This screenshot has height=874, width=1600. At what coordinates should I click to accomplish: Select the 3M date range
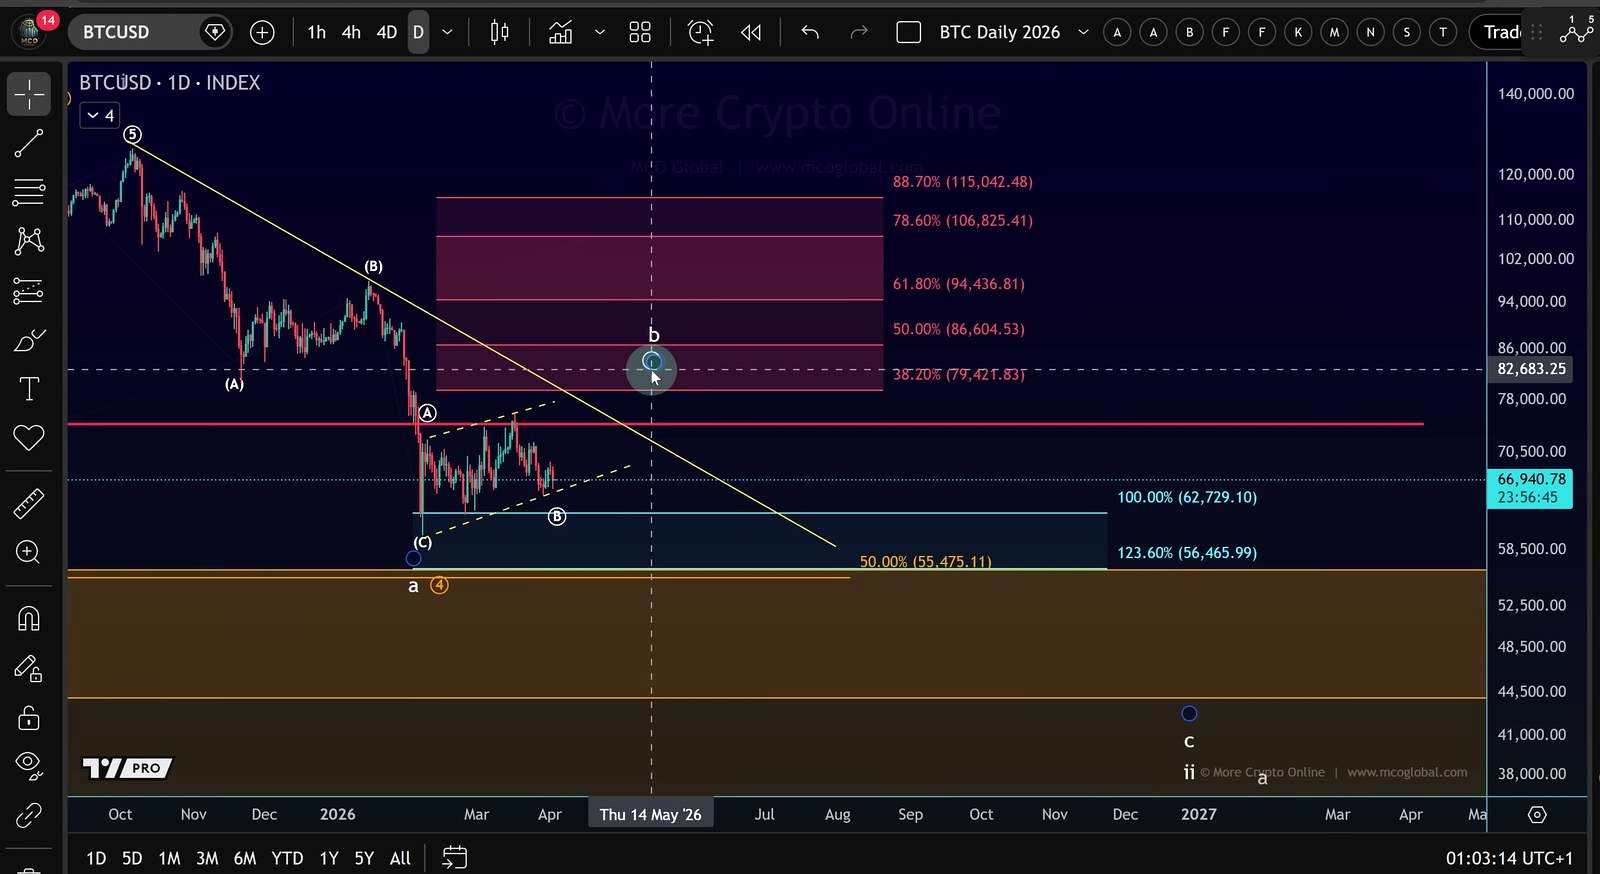(x=207, y=858)
